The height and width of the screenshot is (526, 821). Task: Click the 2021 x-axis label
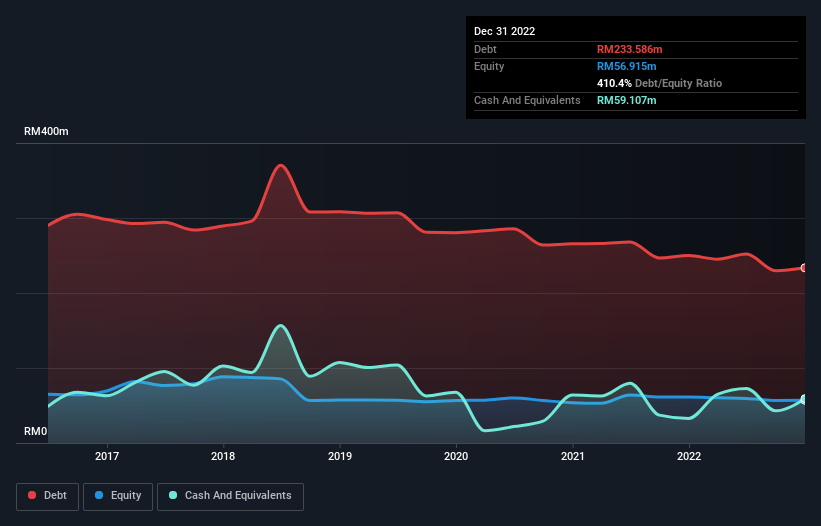point(573,456)
